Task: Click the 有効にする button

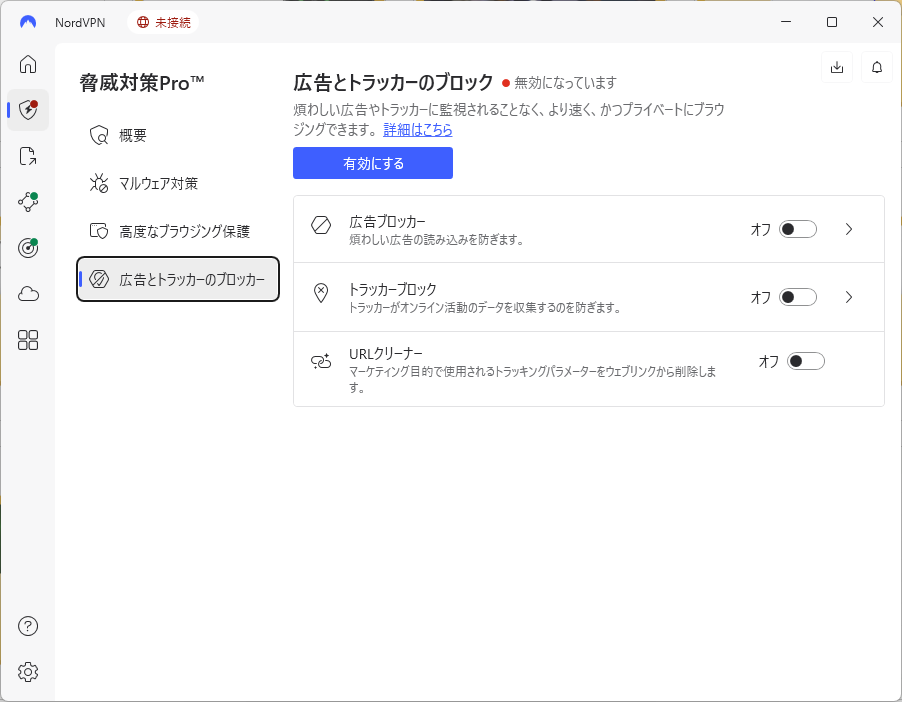Action: [x=372, y=163]
